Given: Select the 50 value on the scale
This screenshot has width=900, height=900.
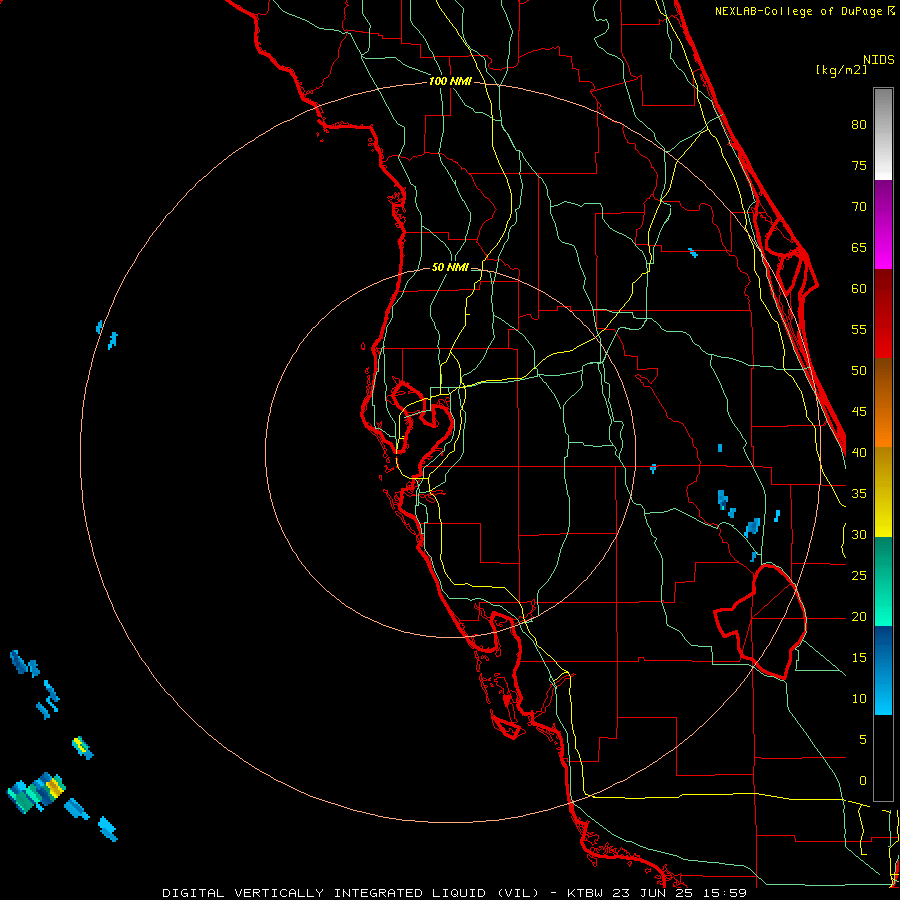Looking at the screenshot, I should coord(859,370).
